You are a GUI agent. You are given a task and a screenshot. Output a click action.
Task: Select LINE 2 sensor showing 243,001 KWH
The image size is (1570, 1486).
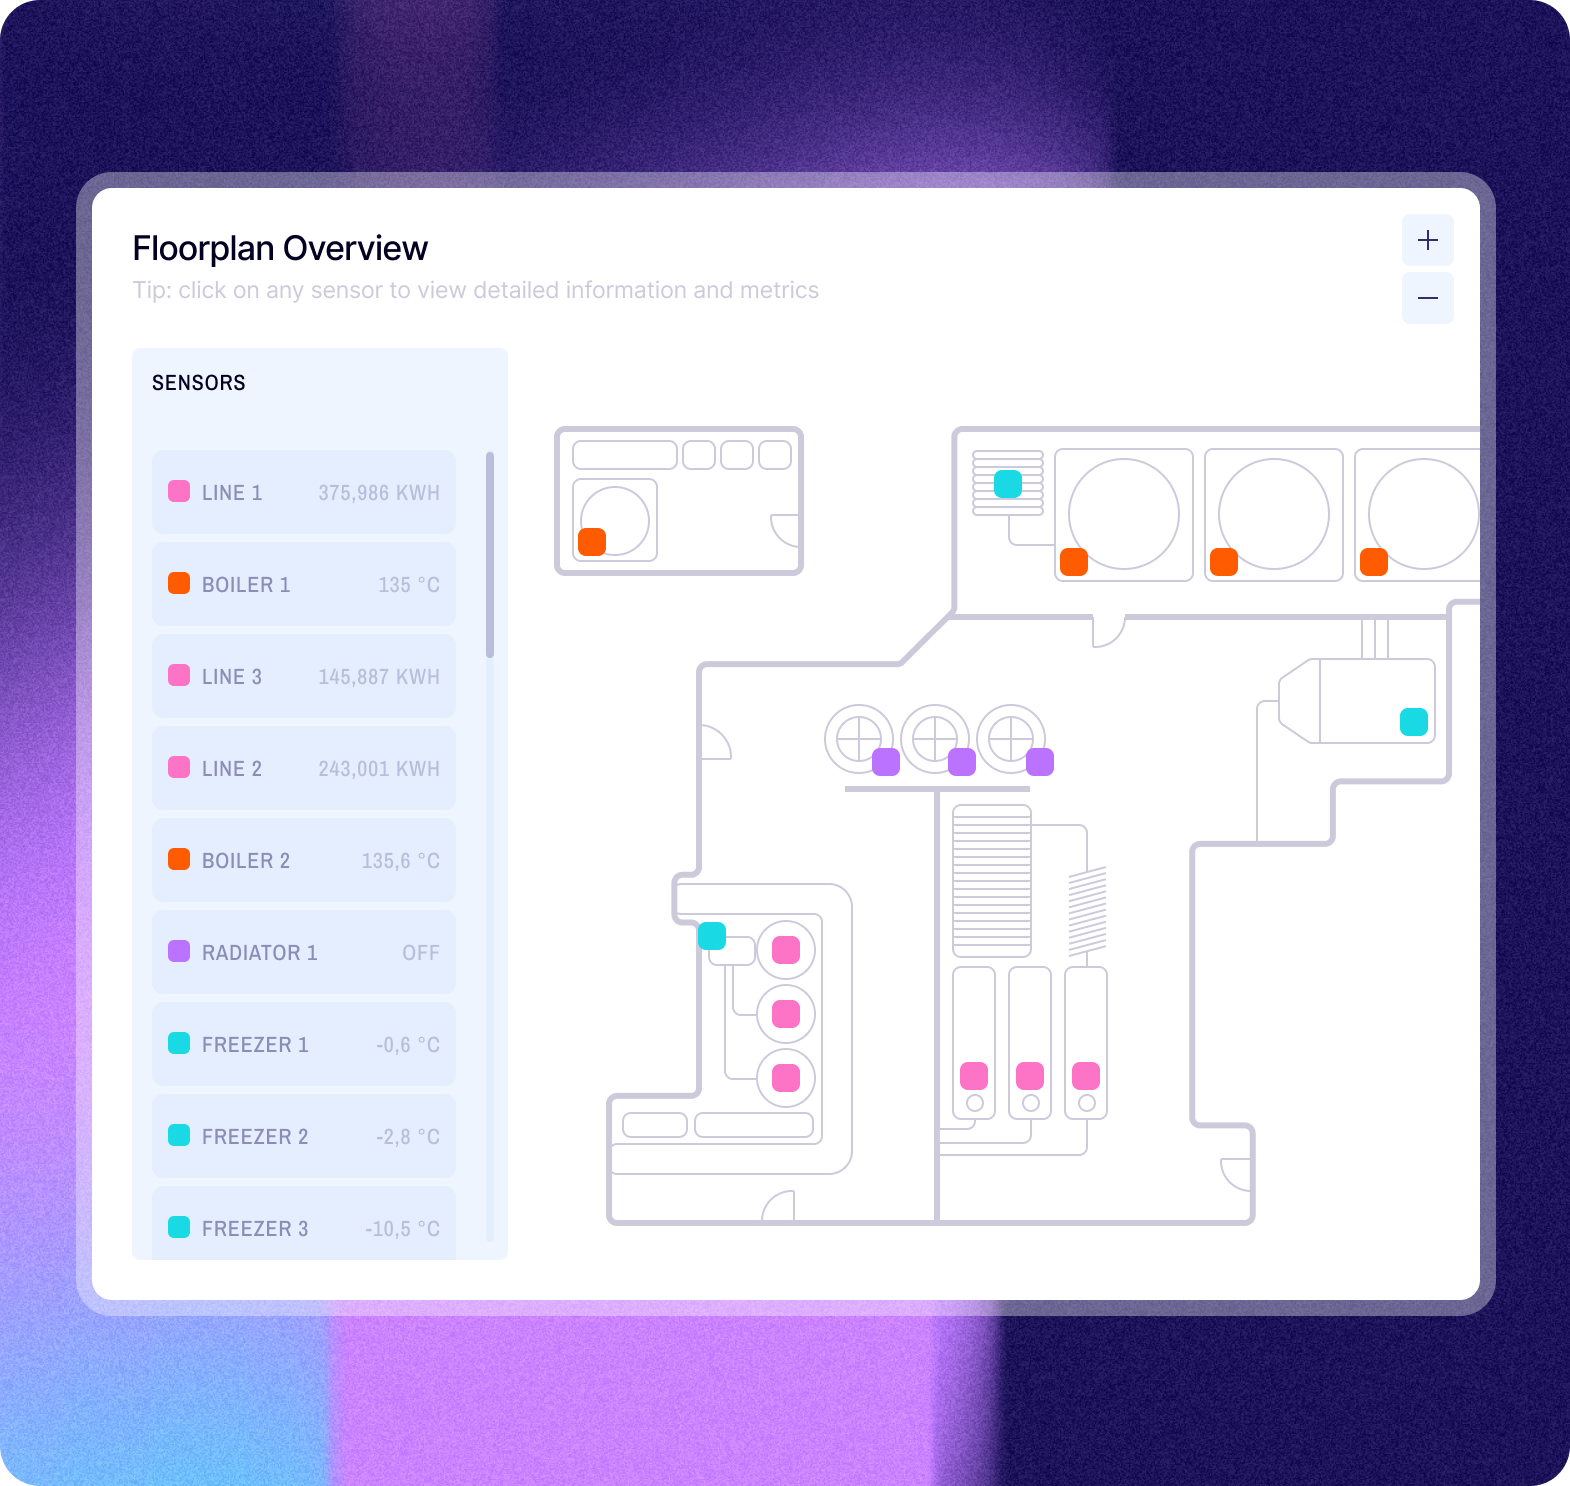pos(304,768)
